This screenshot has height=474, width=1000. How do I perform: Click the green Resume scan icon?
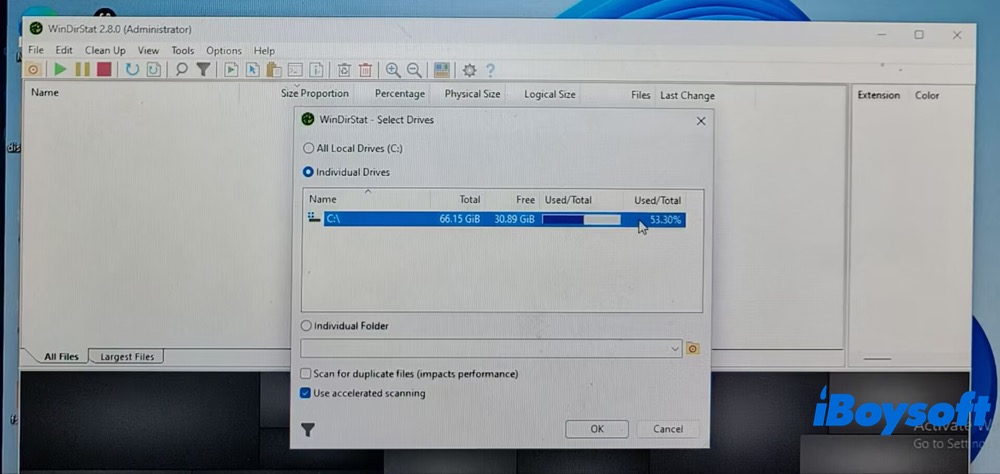(61, 70)
